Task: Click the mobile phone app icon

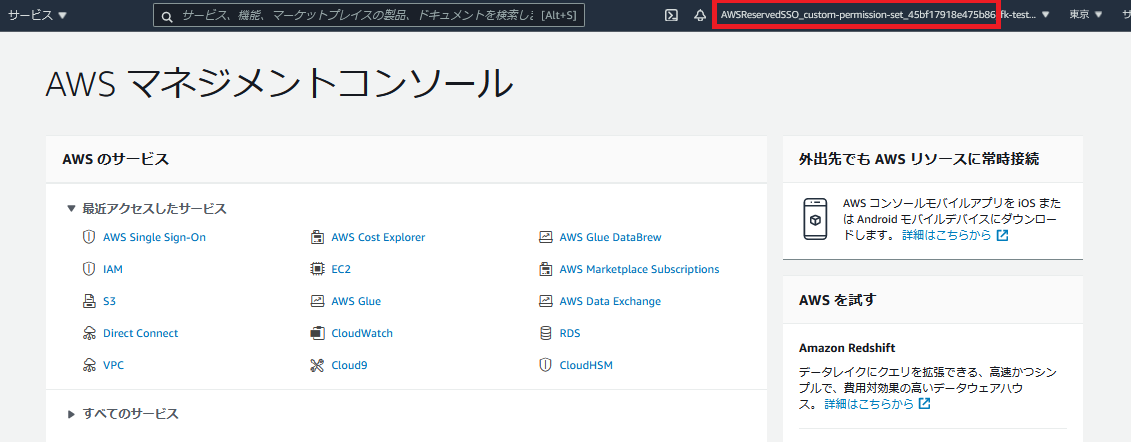Action: click(x=815, y=219)
